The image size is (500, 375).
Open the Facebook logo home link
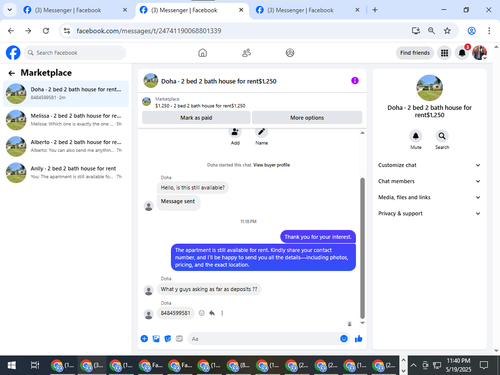[13, 53]
